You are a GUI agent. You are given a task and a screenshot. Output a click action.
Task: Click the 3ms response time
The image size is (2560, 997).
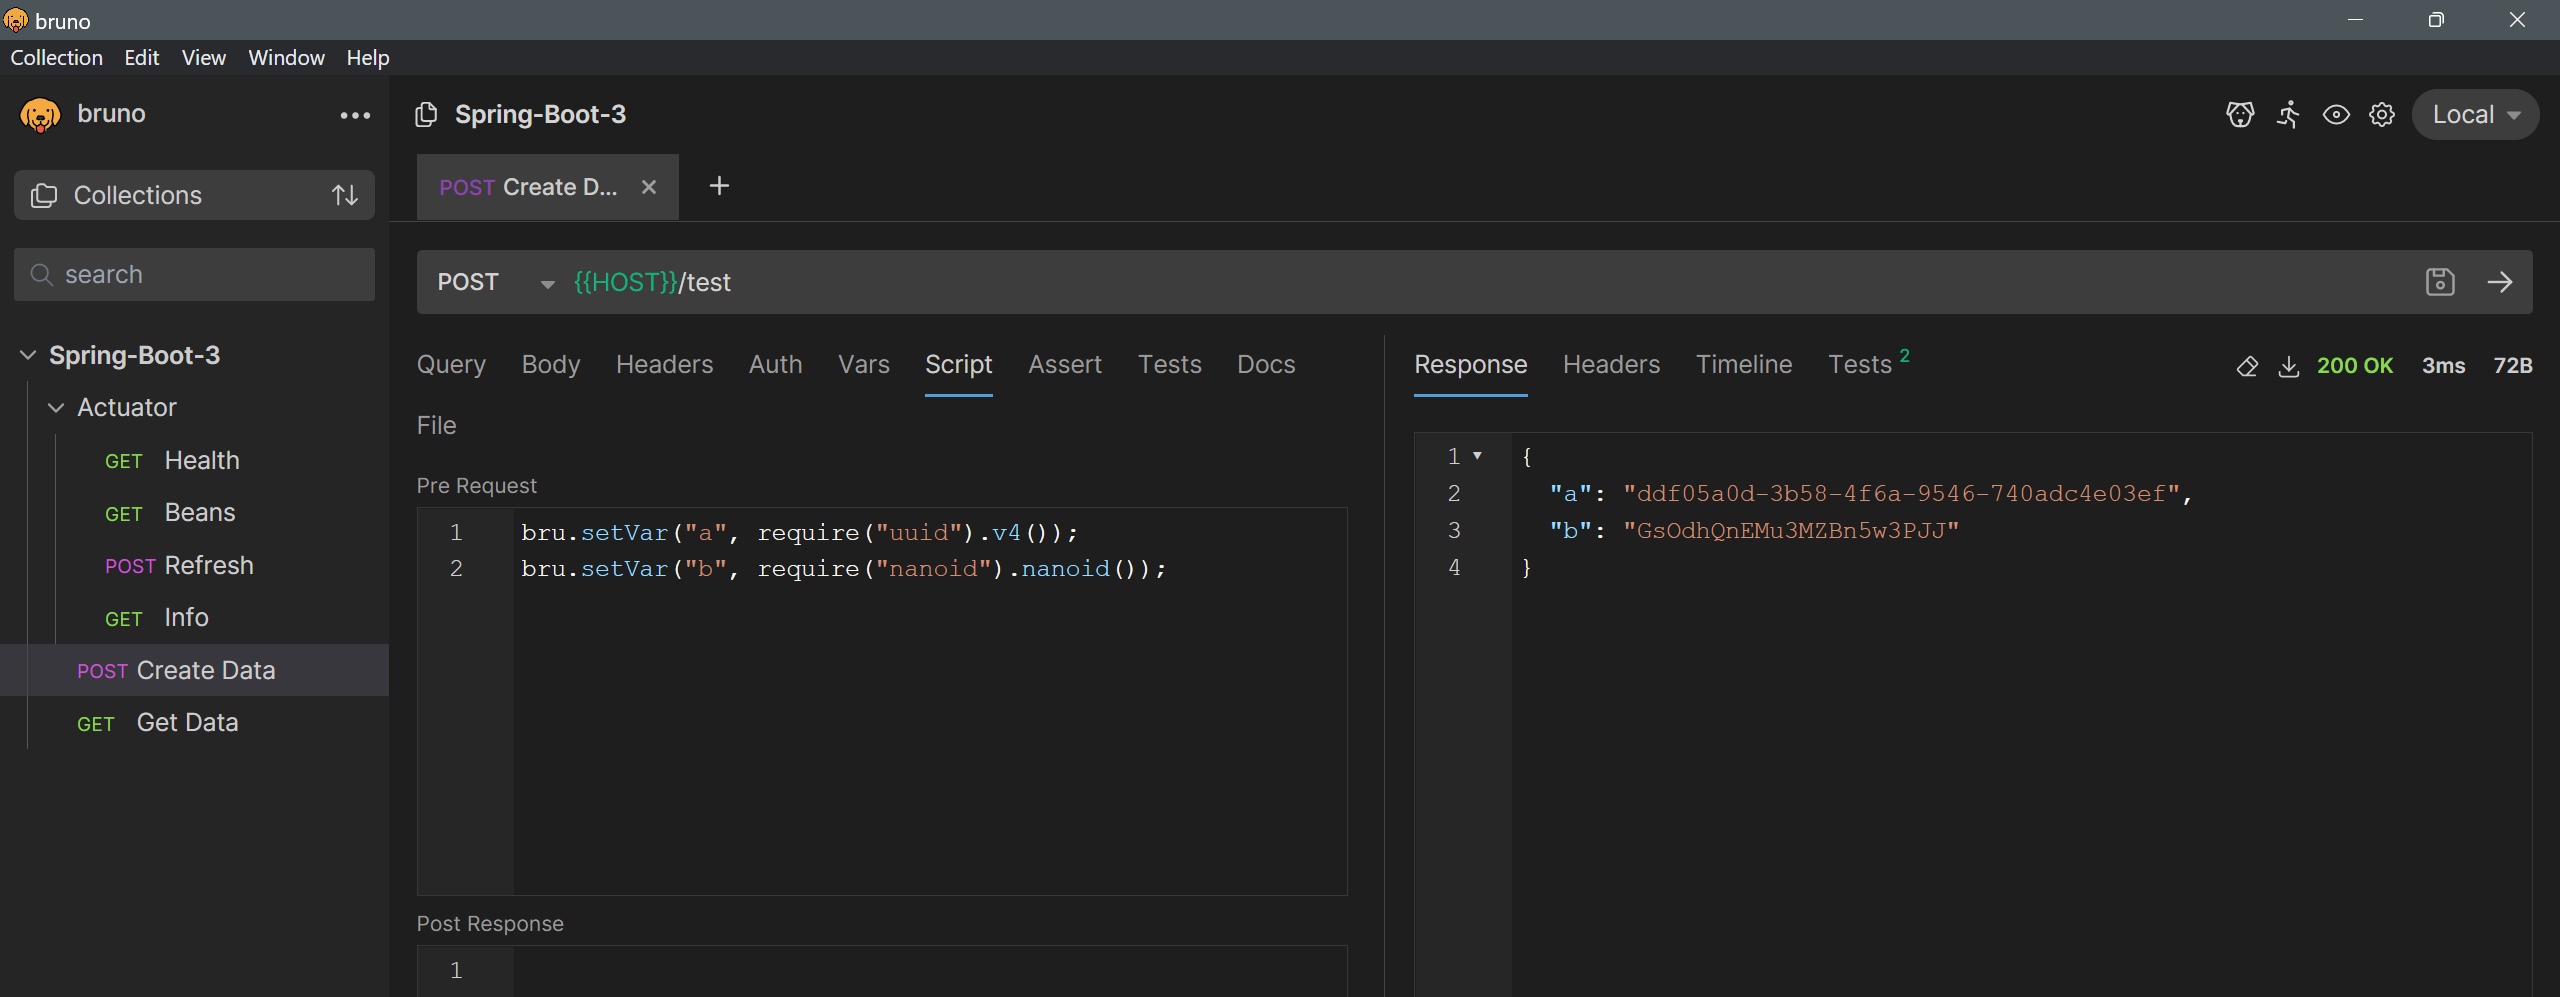click(2443, 366)
